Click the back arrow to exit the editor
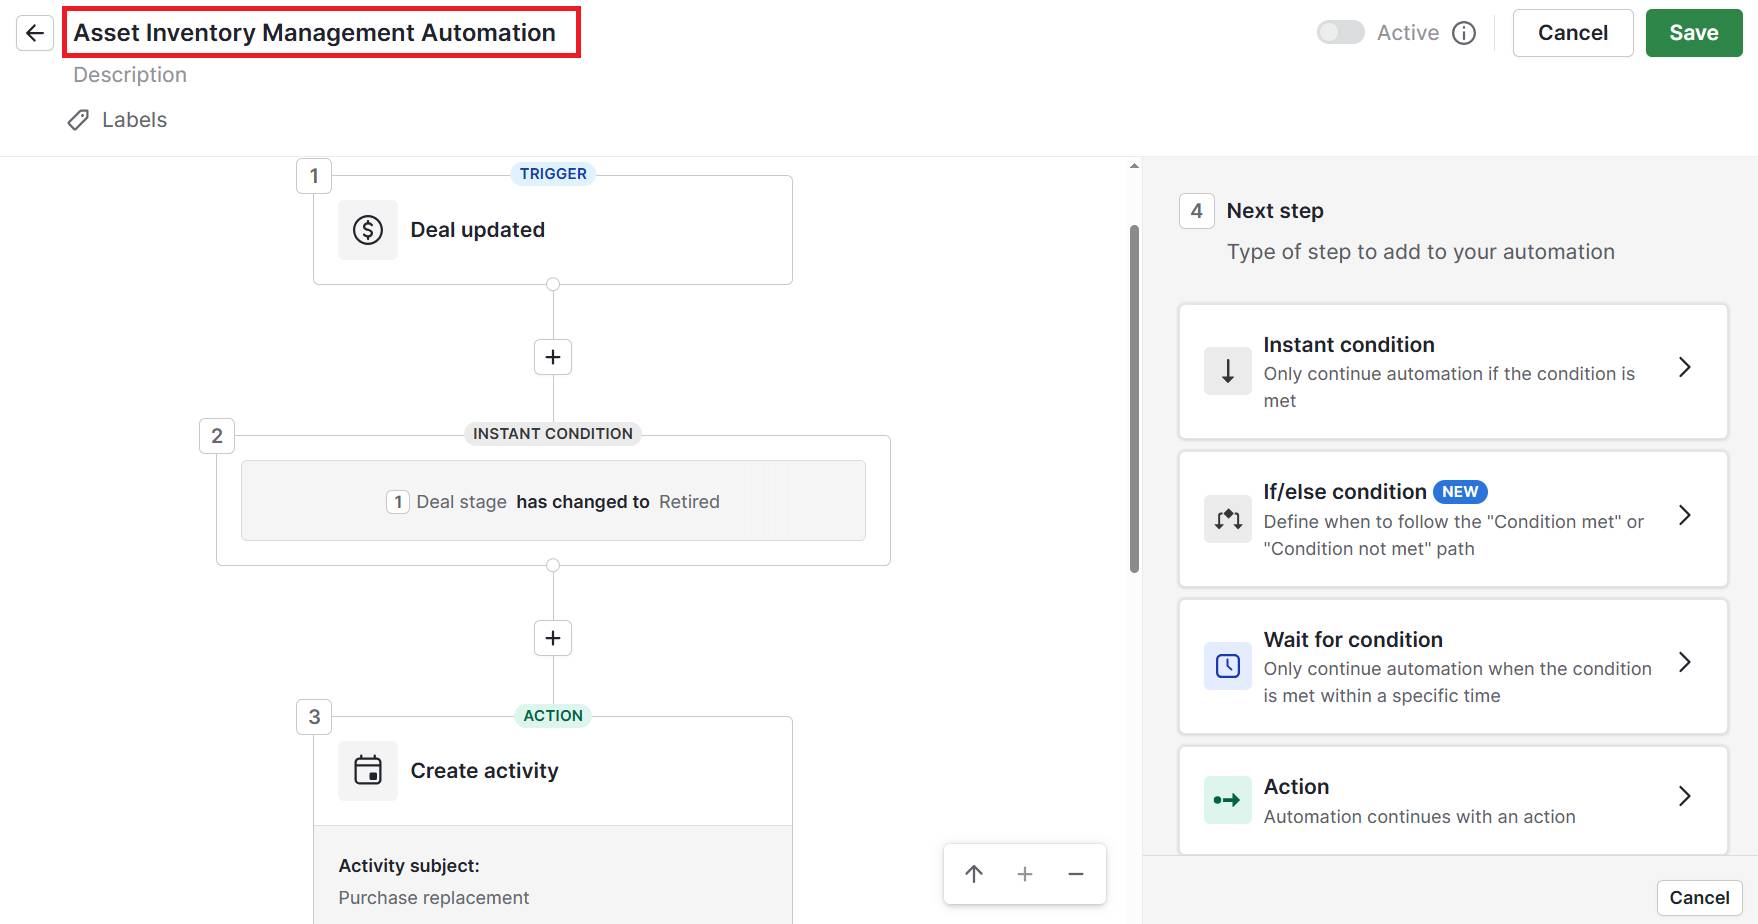The width and height of the screenshot is (1758, 924). 35,32
